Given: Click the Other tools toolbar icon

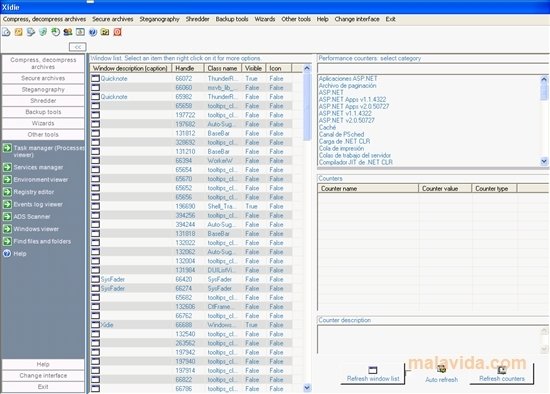Looking at the screenshot, I should [x=80, y=32].
